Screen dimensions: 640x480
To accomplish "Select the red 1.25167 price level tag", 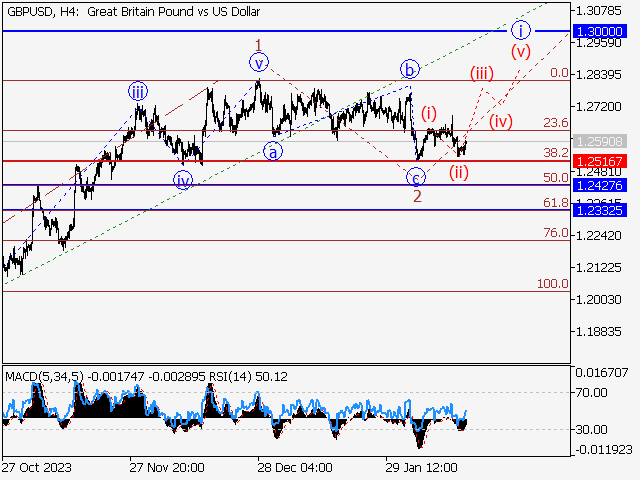I will tap(600, 161).
